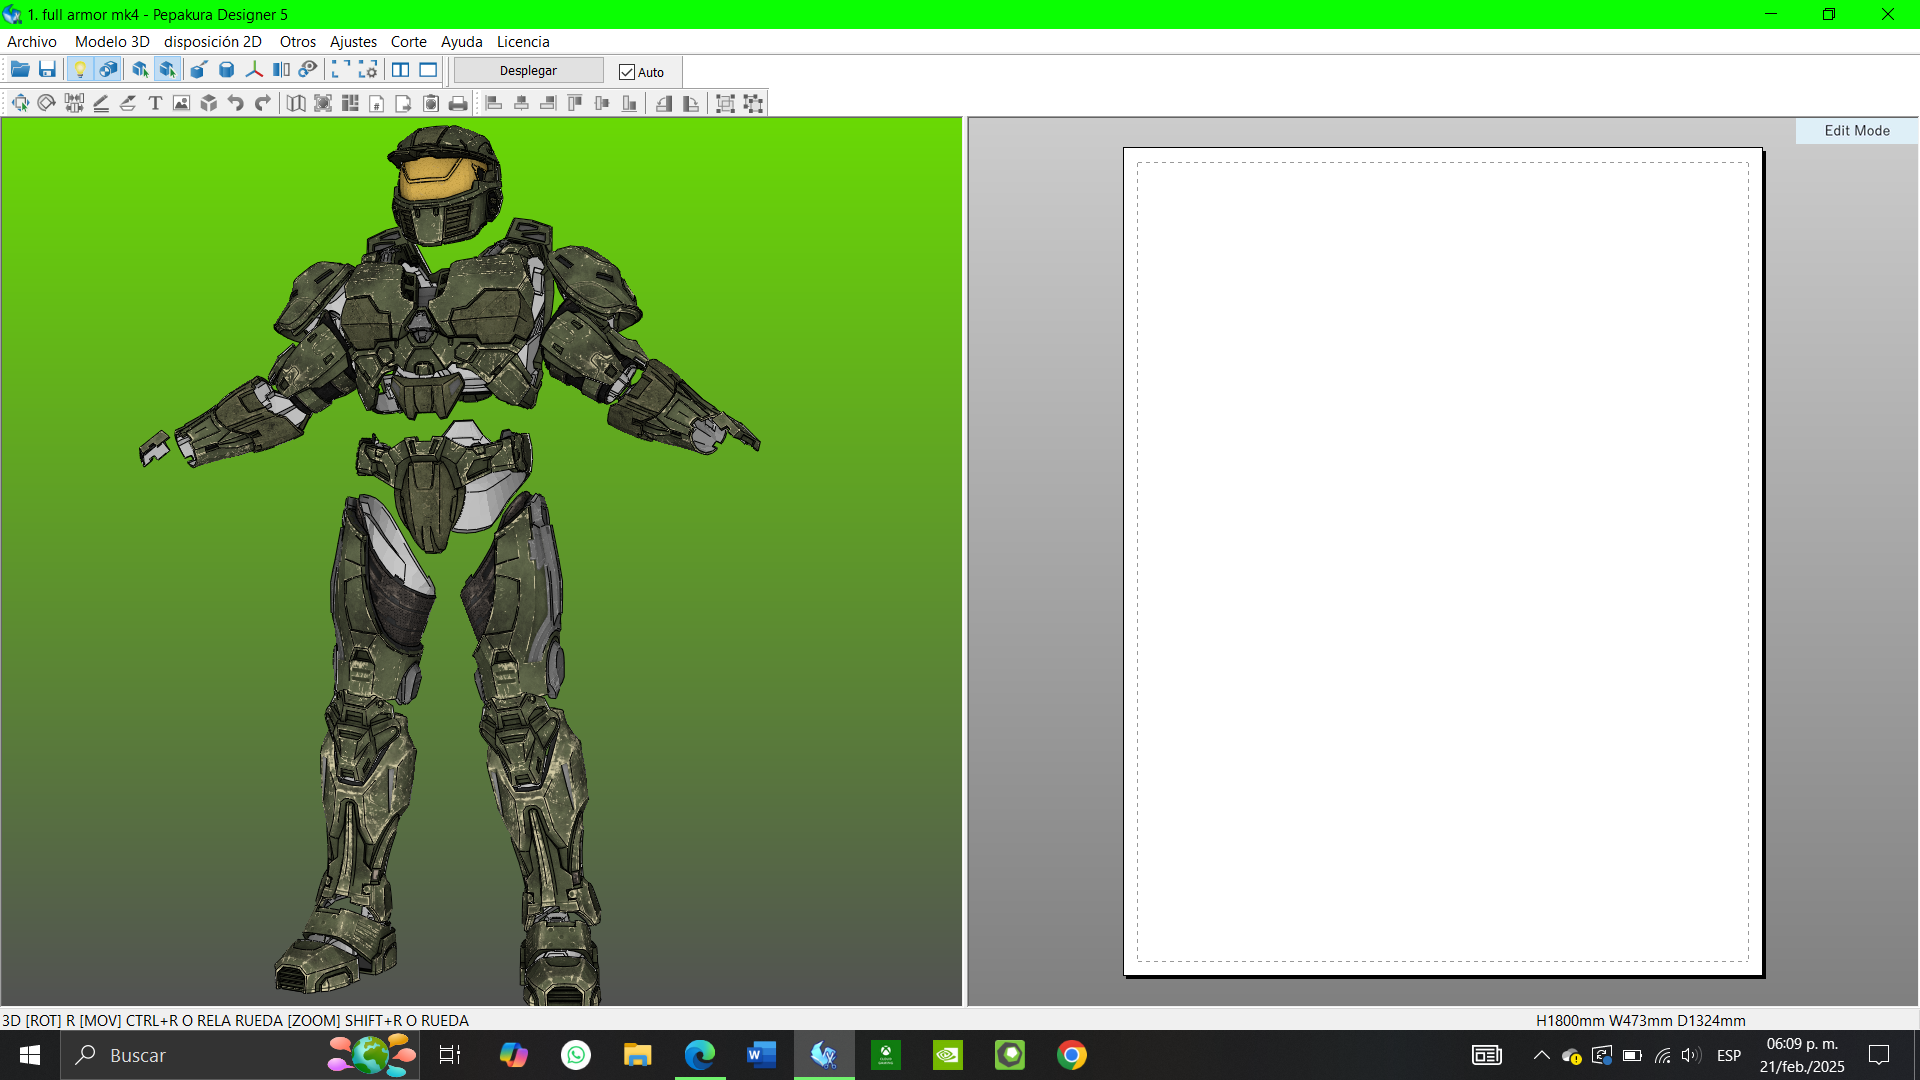Open the Archivo menu
Screen dimensions: 1920x1080
(32, 42)
